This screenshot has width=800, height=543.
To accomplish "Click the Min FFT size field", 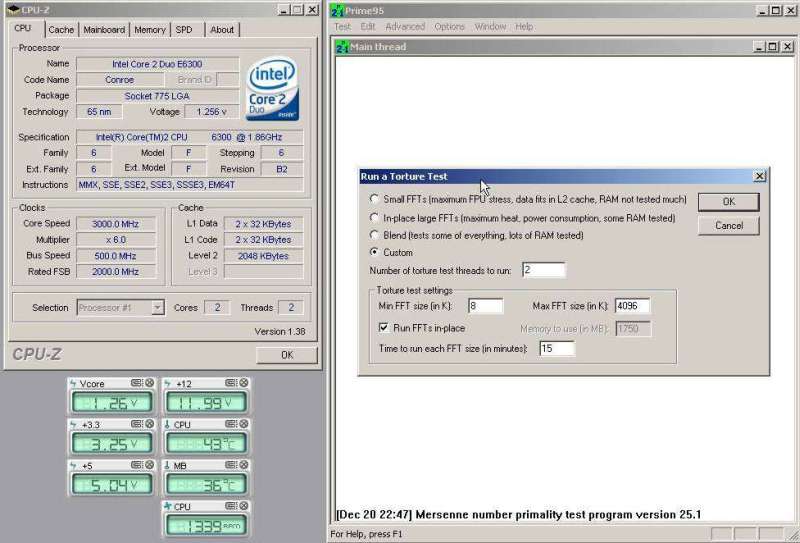I will click(485, 306).
